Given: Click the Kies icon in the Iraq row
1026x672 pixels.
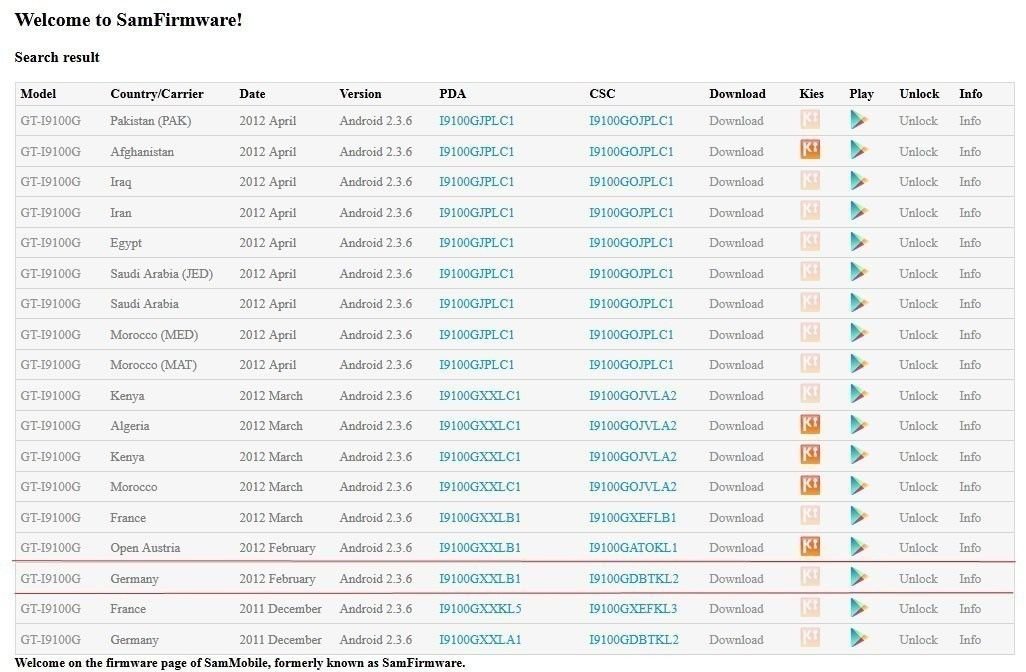Looking at the screenshot, I should pos(810,181).
